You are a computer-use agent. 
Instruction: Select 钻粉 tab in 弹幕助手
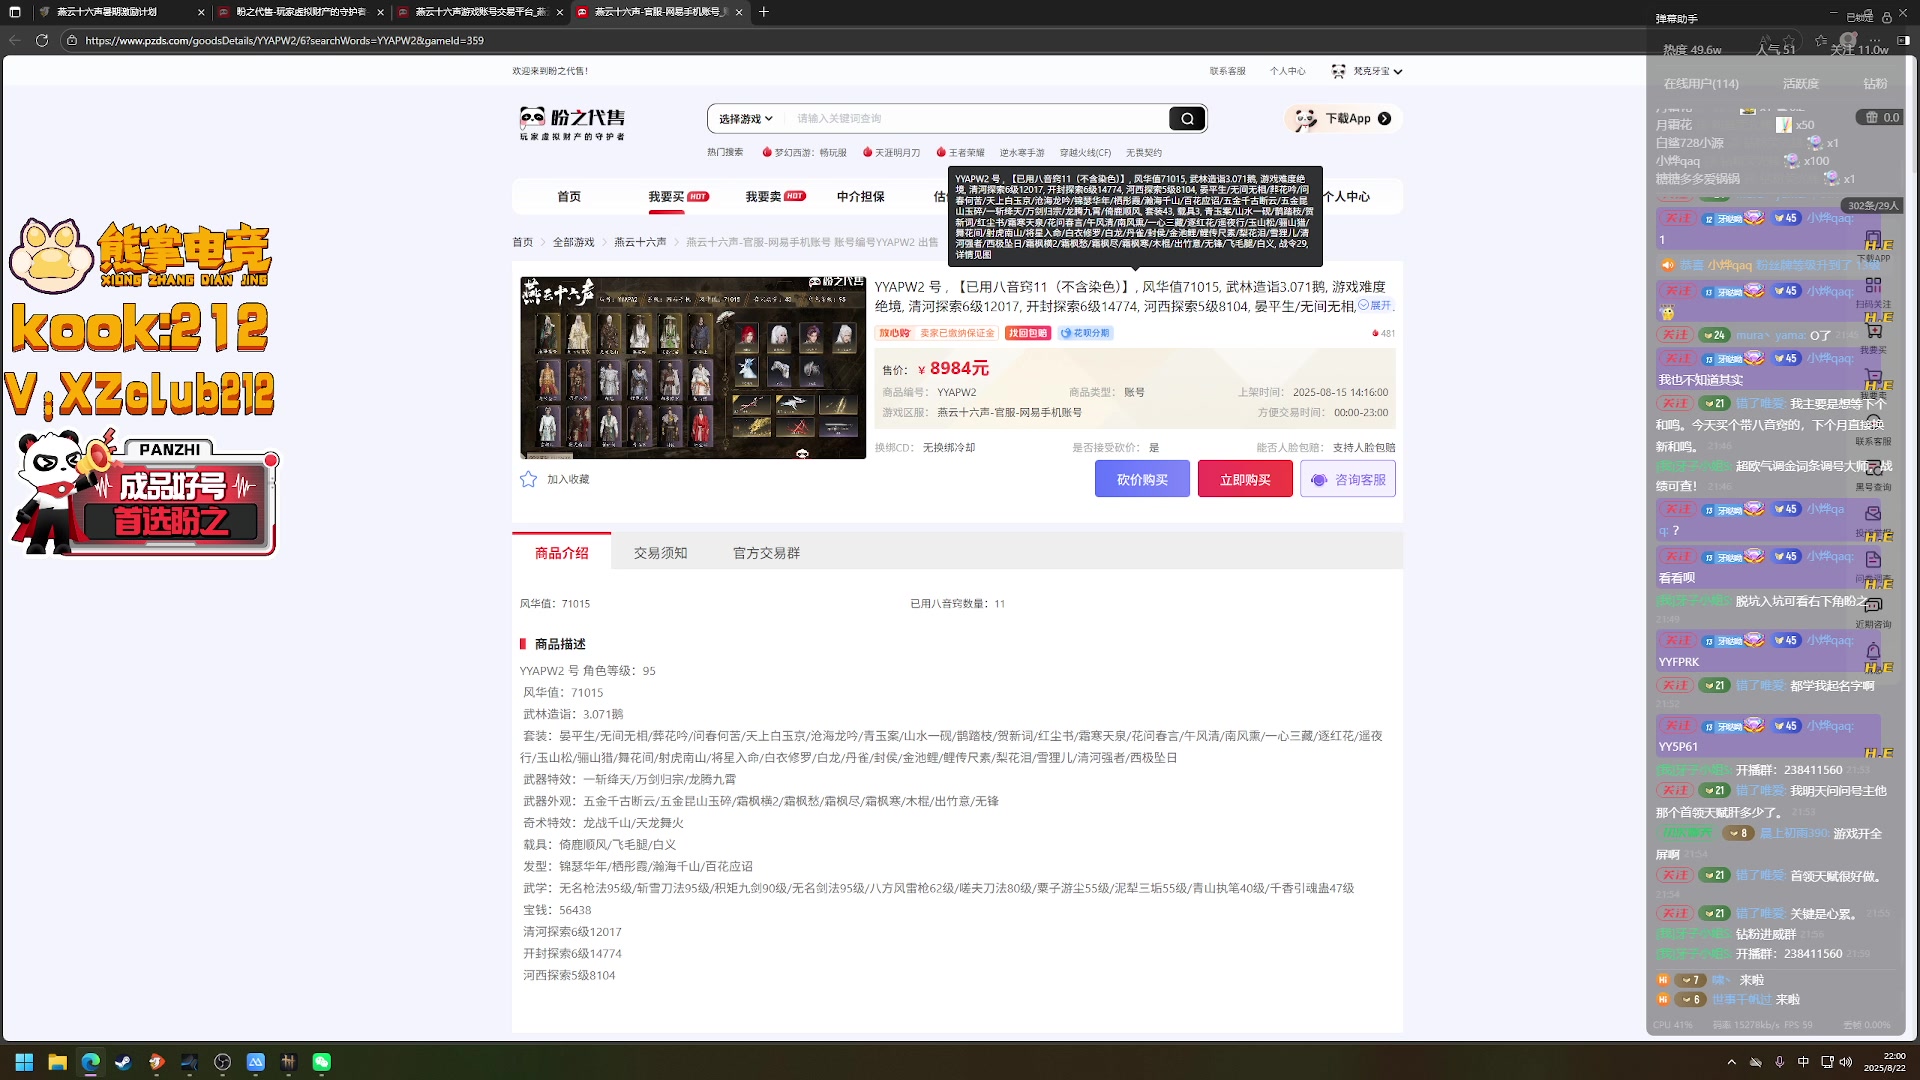coord(1875,84)
